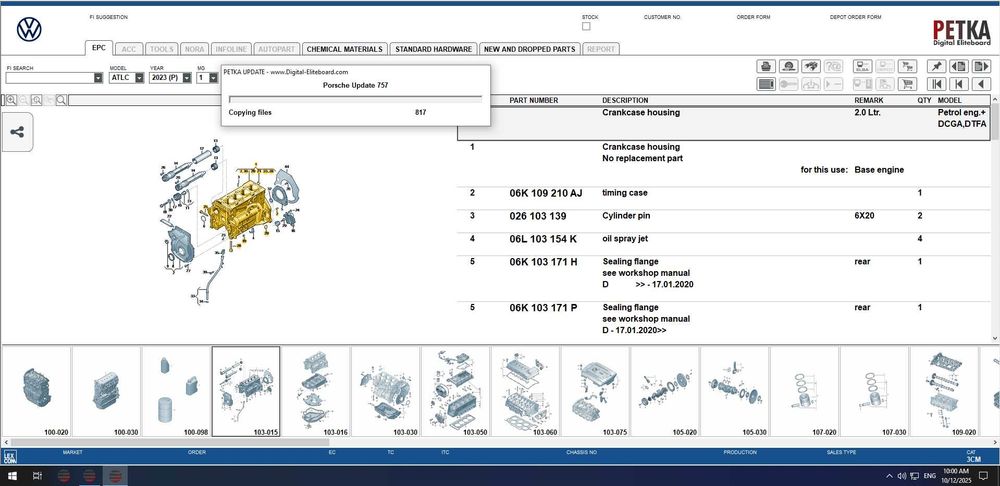1000x486 pixels.
Task: Show hidden system tray icons
Action: click(889, 476)
